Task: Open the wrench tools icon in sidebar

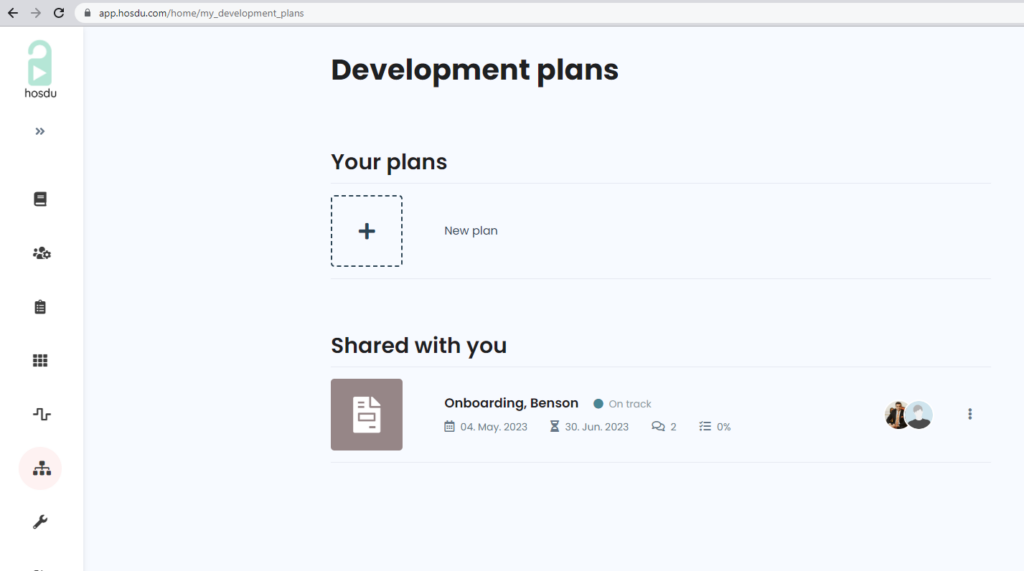Action: coord(40,522)
